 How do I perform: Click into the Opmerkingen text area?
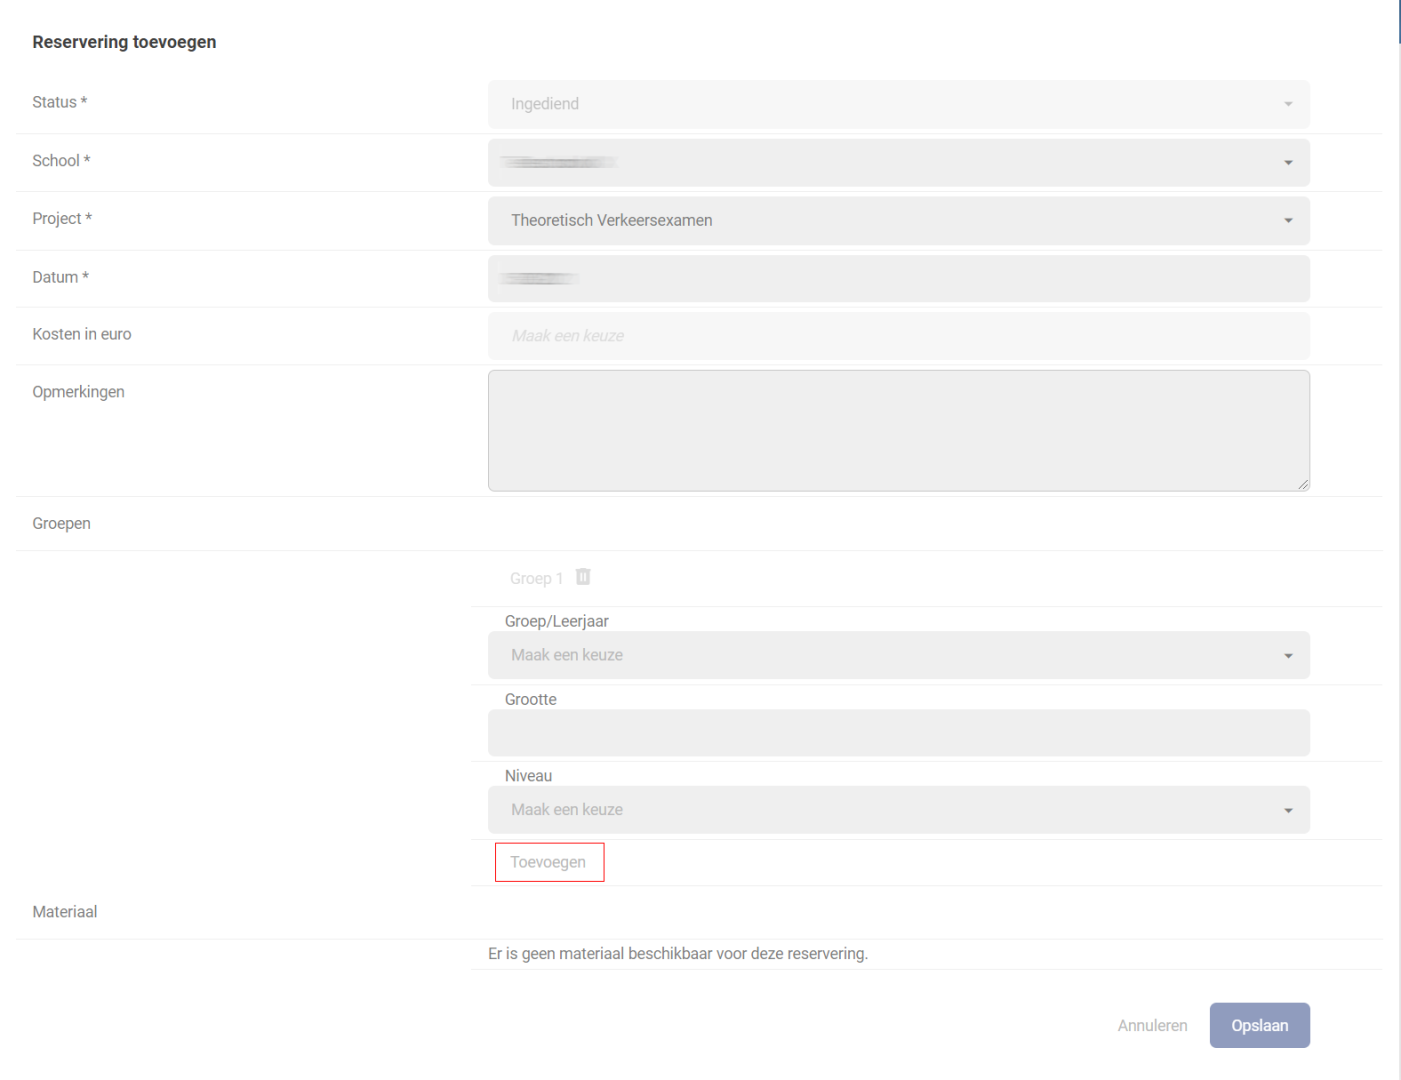pos(899,431)
